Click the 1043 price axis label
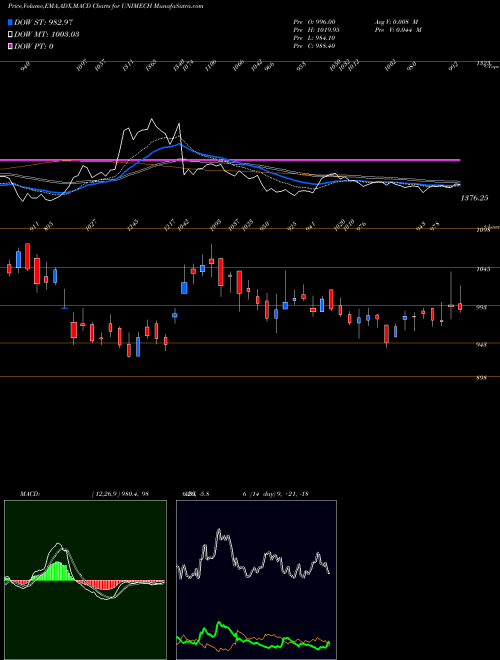This screenshot has height=660, width=500. click(x=483, y=269)
